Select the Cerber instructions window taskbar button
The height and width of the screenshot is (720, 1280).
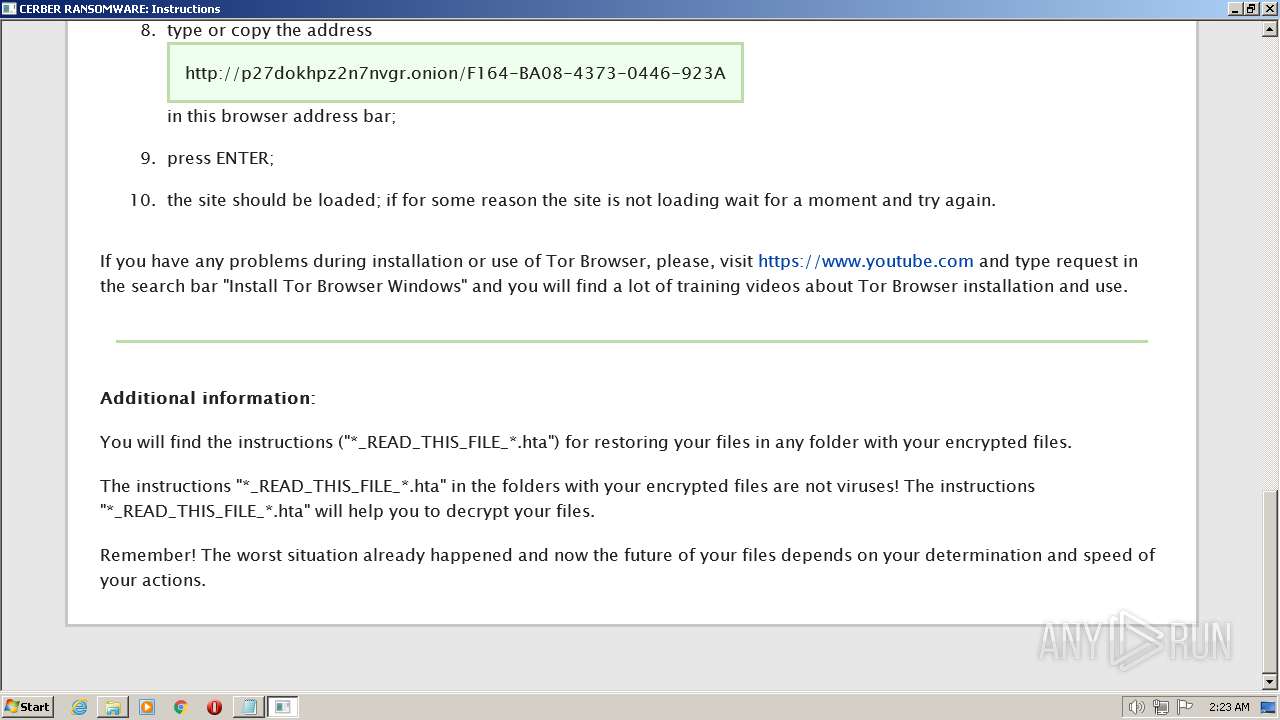[x=283, y=707]
